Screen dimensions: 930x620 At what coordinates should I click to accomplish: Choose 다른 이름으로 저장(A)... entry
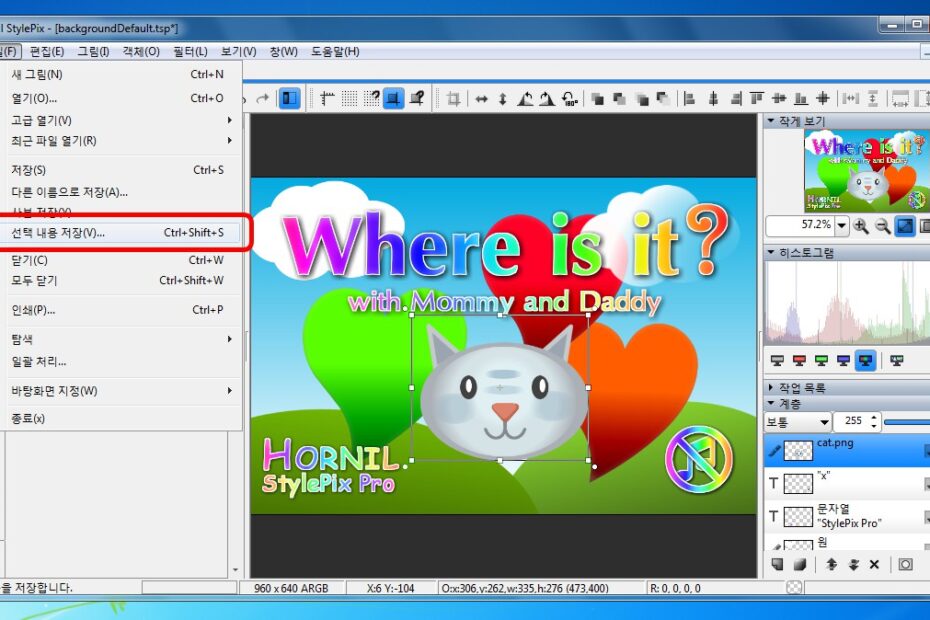(123, 192)
